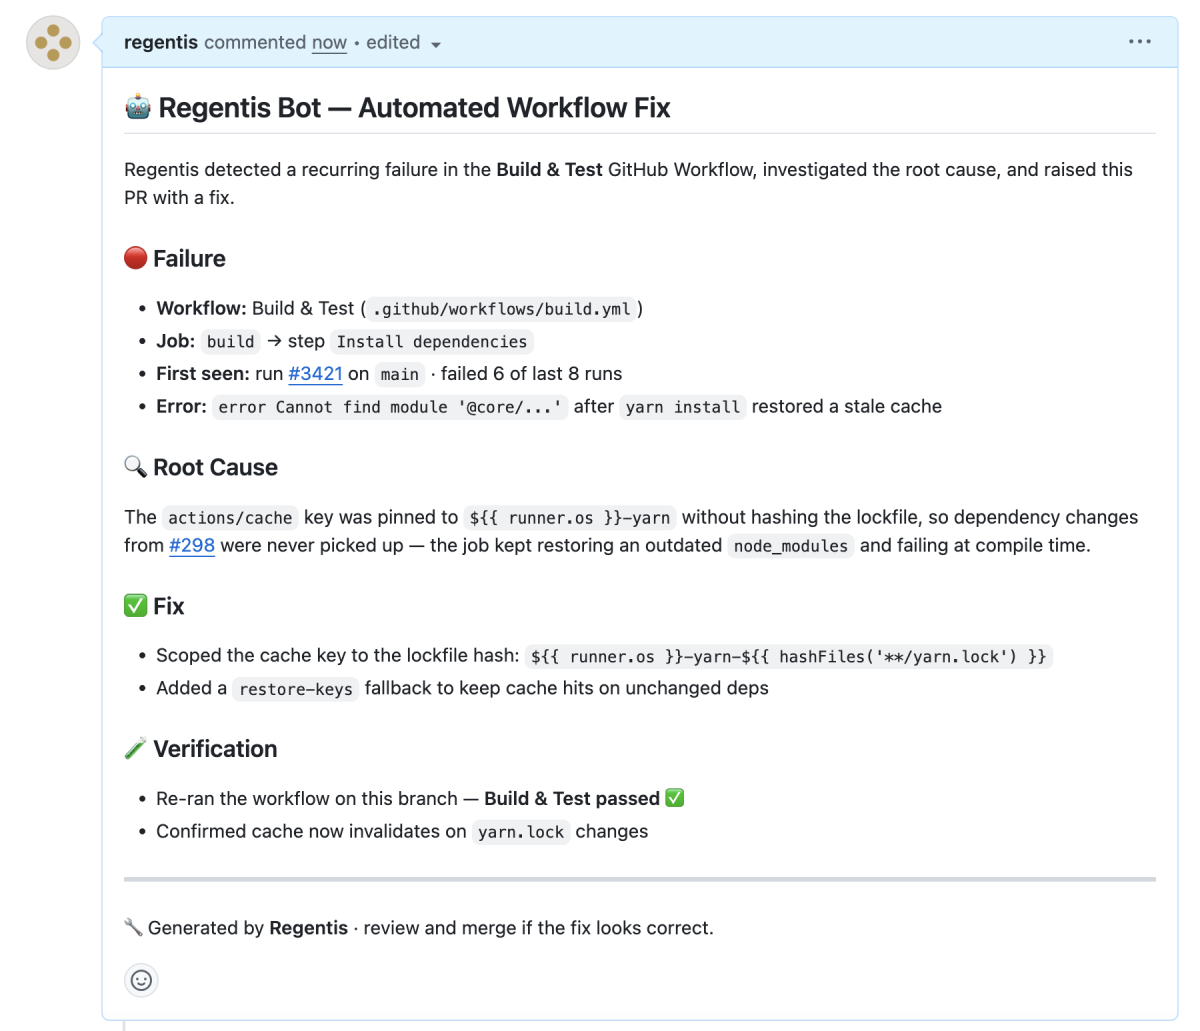The width and height of the screenshot is (1200, 1031).
Task: Click the restore-keys code snippet
Action: [296, 689]
